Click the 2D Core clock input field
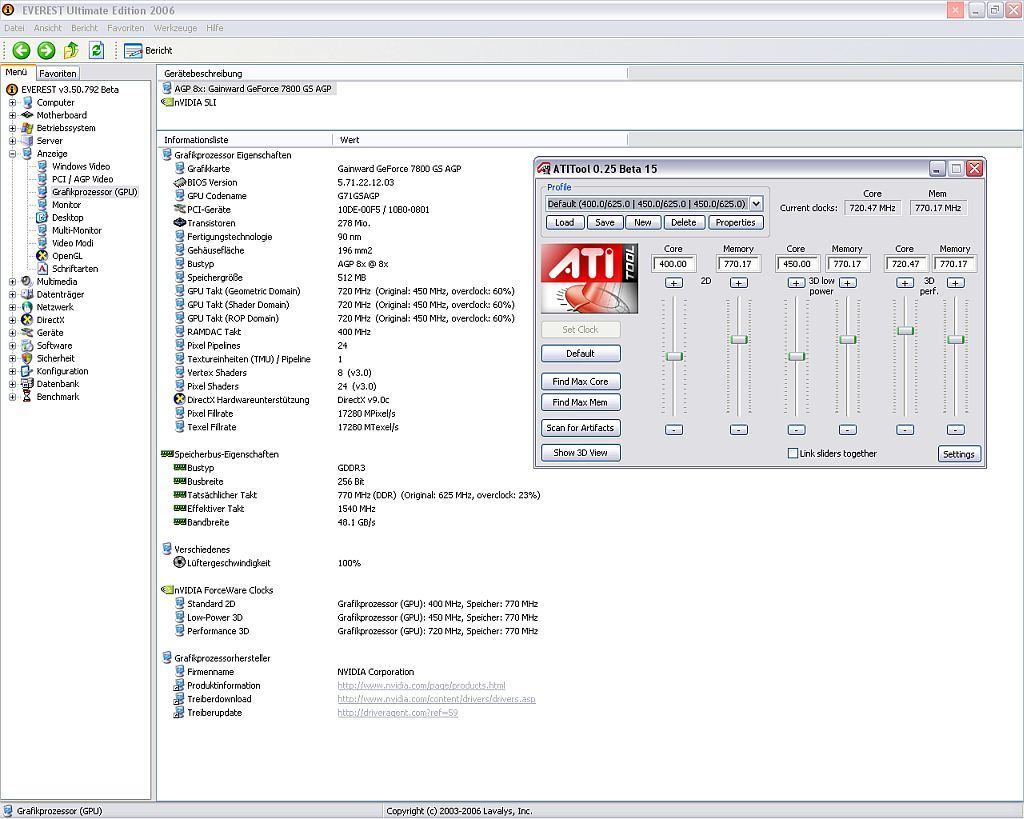The width and height of the screenshot is (1024, 819). [x=673, y=264]
